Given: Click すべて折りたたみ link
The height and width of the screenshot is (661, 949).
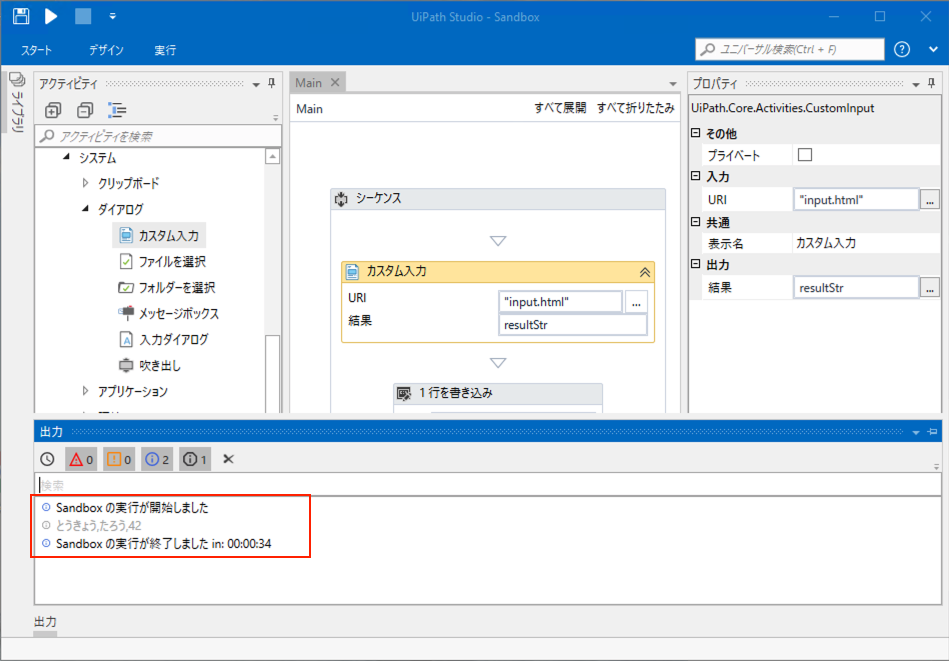Looking at the screenshot, I should click(635, 108).
